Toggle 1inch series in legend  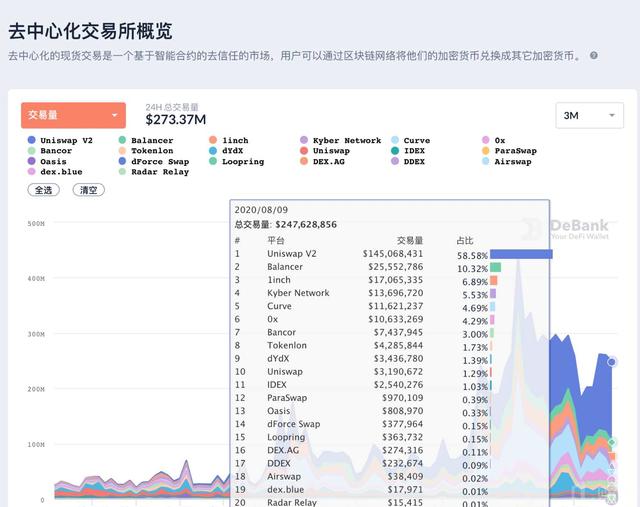pos(229,140)
